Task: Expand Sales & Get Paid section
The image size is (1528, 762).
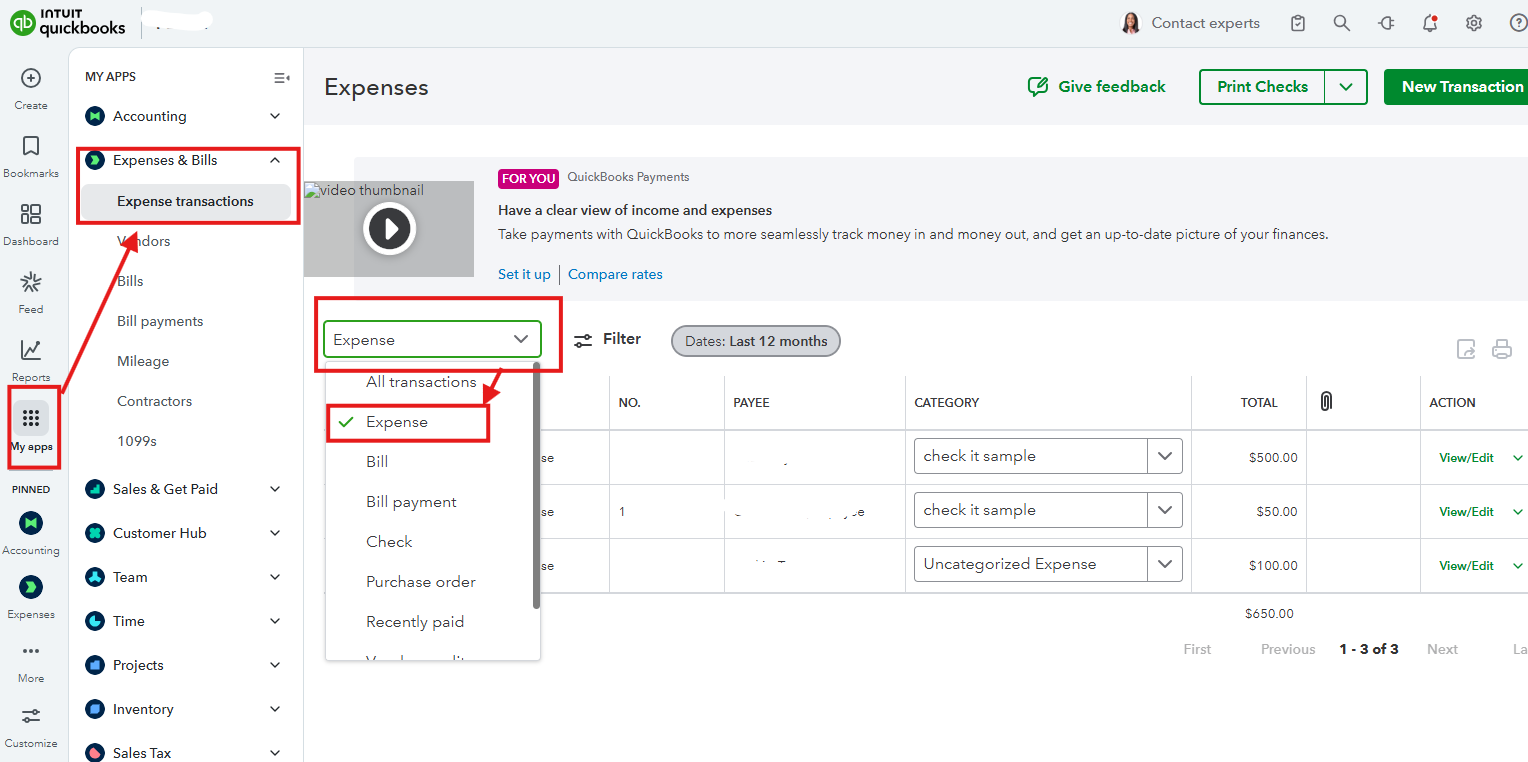Action: point(275,489)
